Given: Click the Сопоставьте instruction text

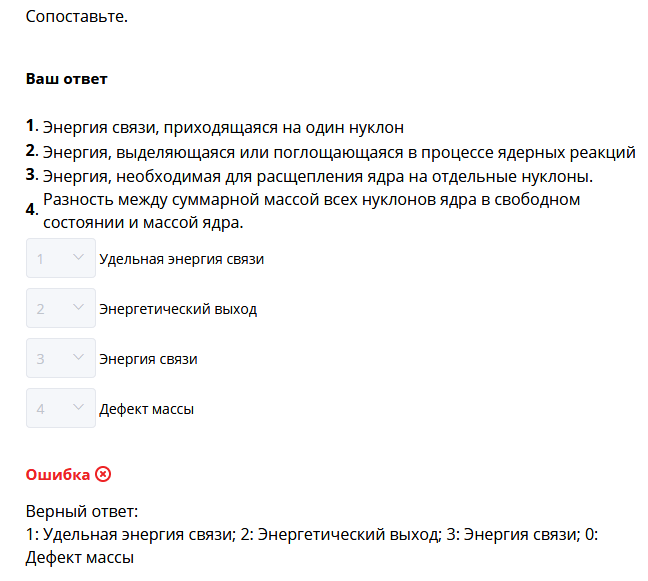Looking at the screenshot, I should pos(77,17).
